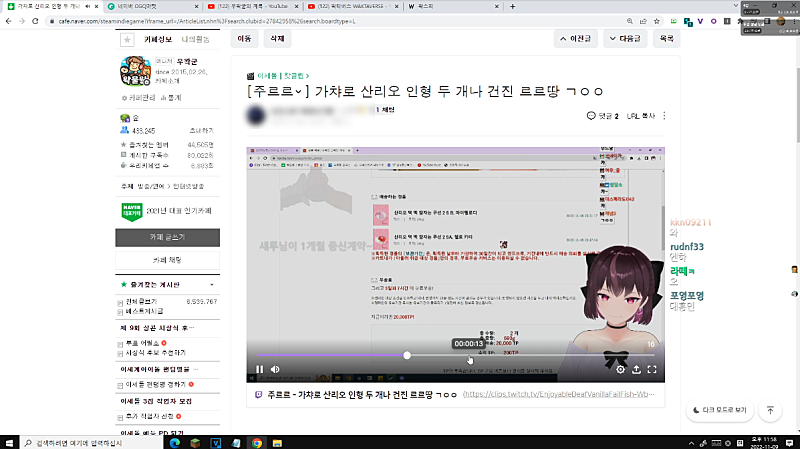This screenshot has height=449, width=800.
Task: Open the article list with 목록 button
Action: [666, 39]
